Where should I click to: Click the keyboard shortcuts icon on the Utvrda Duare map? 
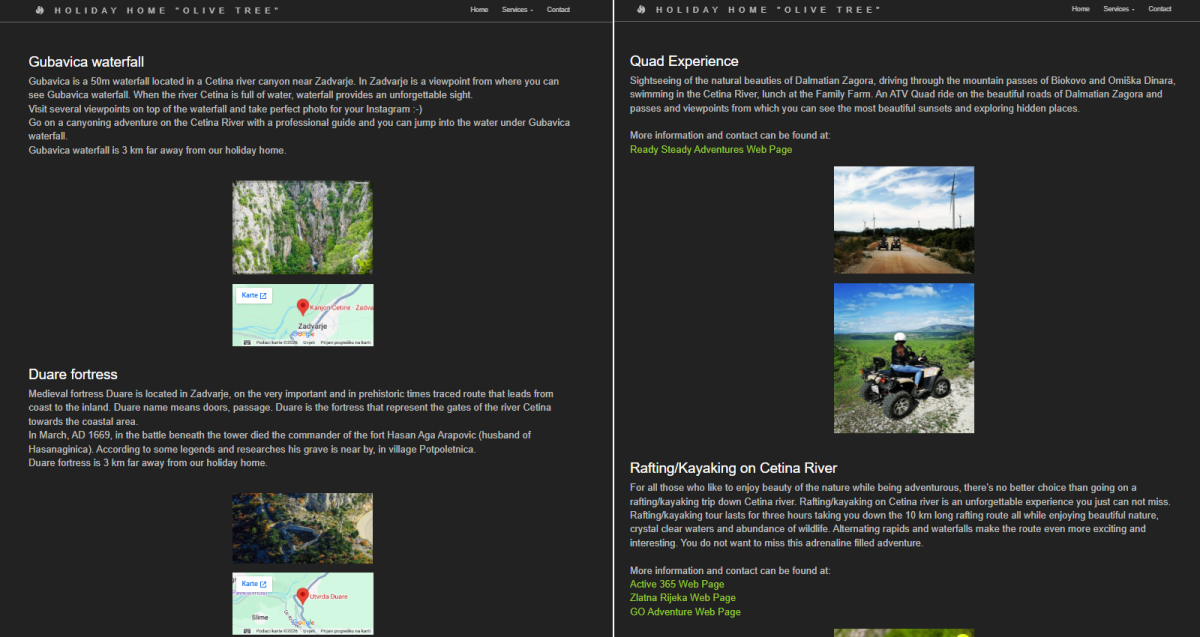(247, 631)
